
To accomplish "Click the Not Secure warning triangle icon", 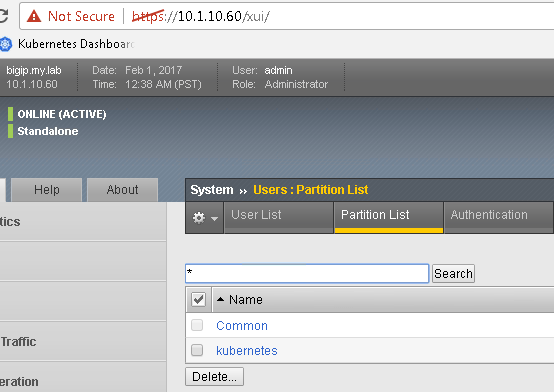I will tap(34, 16).
